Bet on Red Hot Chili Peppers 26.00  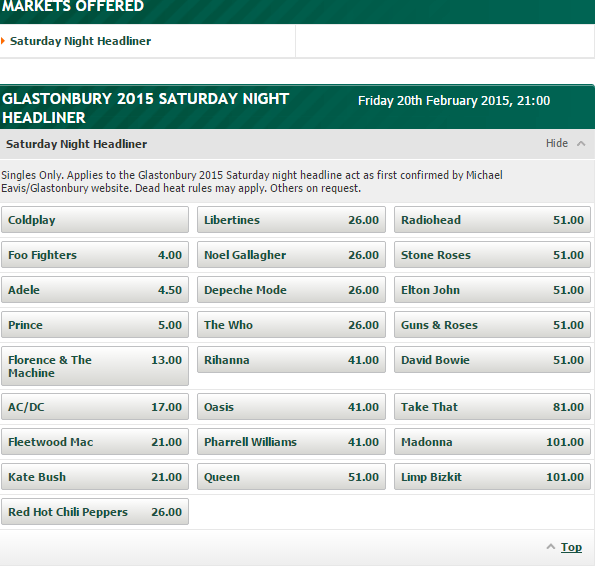pyautogui.click(x=95, y=512)
